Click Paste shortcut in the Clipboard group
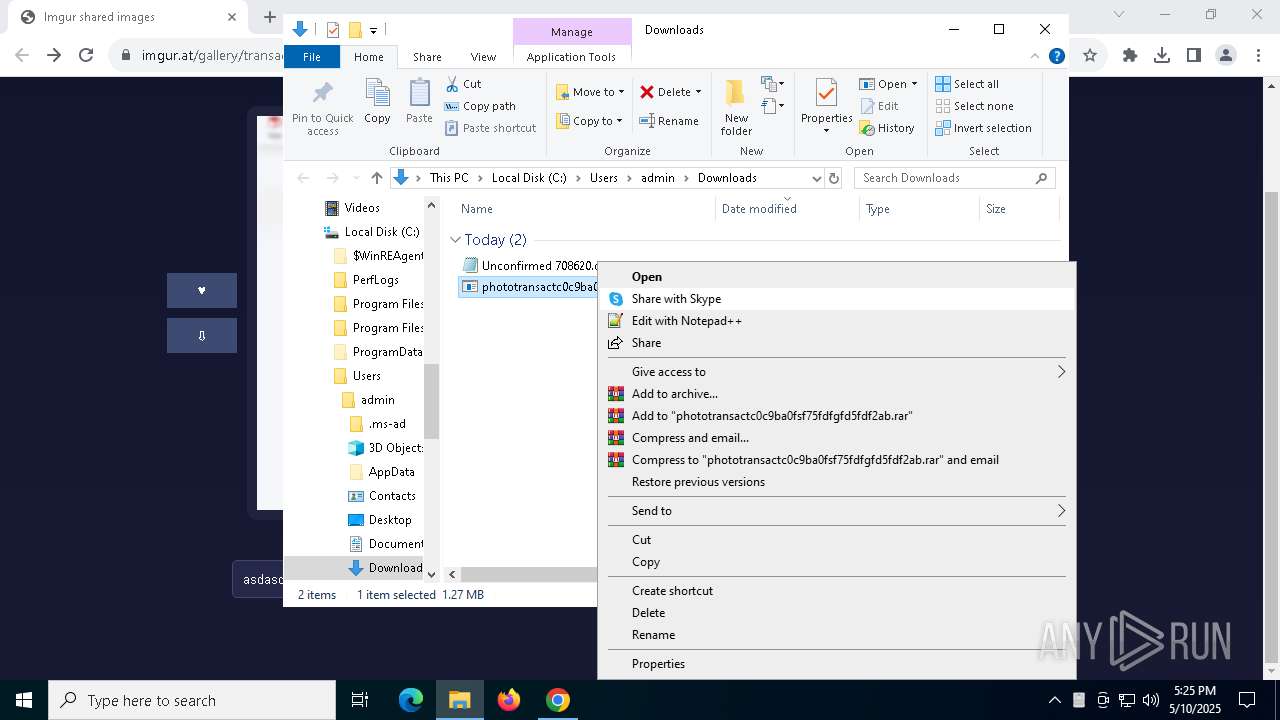1280x720 pixels. pyautogui.click(x=490, y=128)
